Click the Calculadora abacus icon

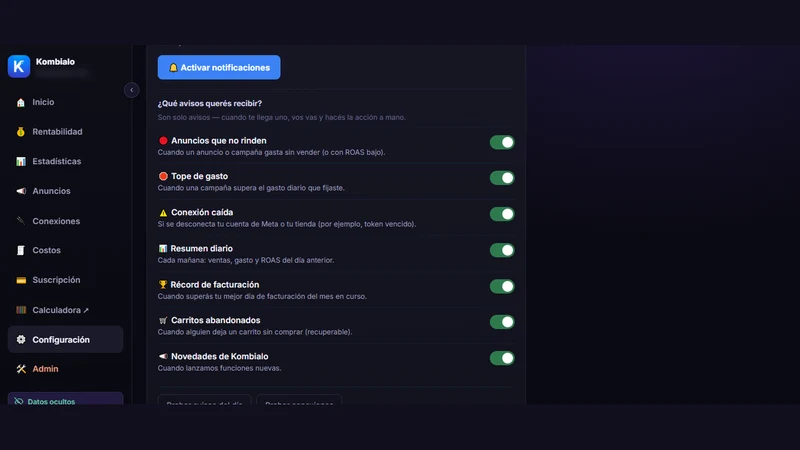20,310
